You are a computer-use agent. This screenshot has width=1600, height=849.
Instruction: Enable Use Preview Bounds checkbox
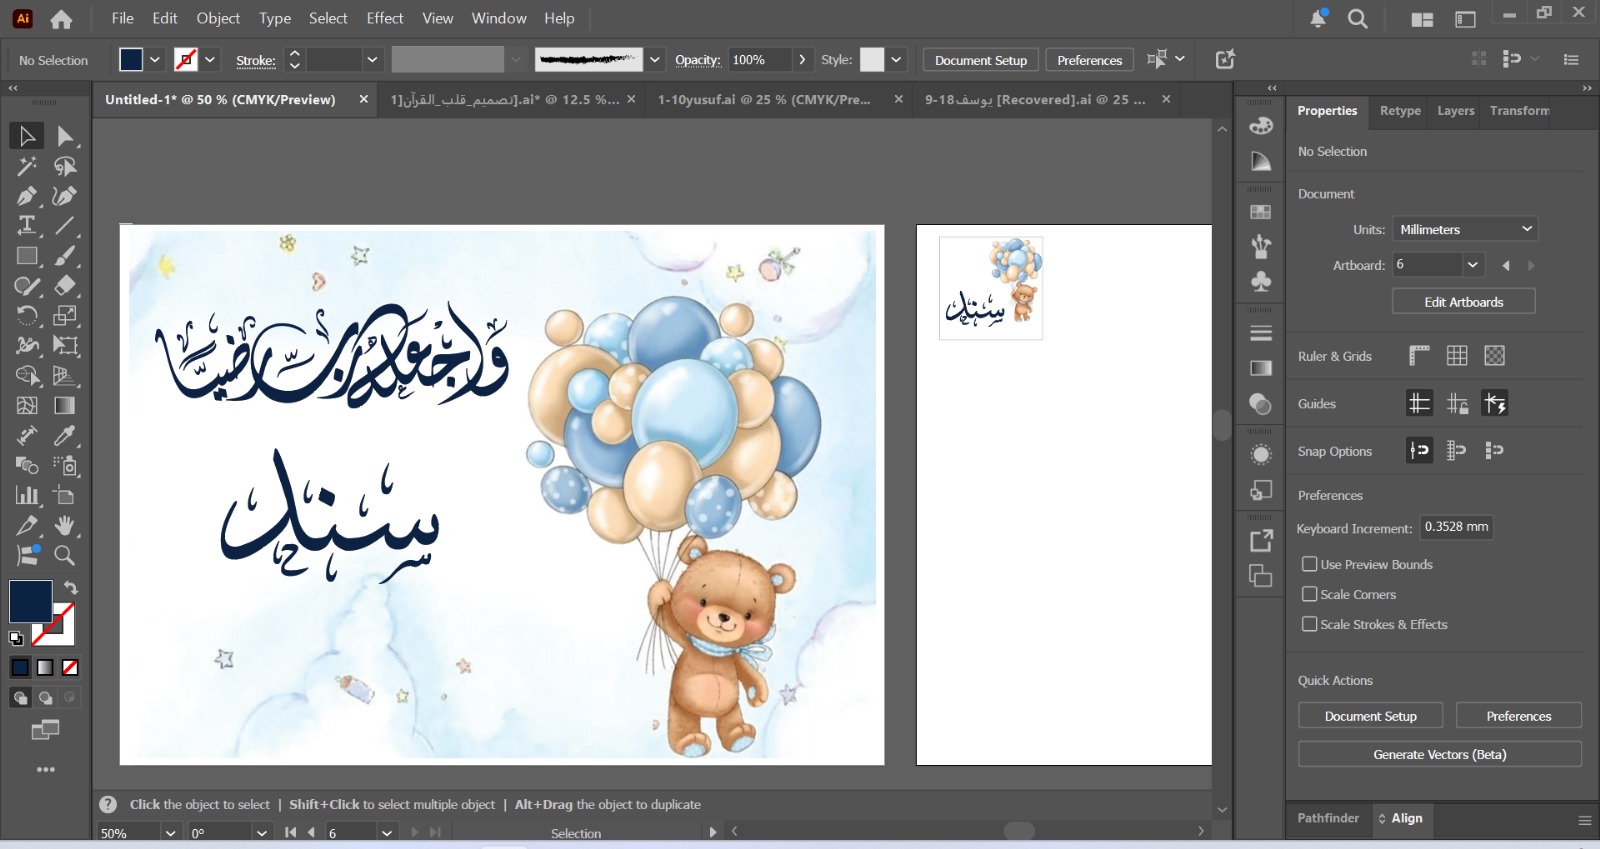pos(1309,564)
